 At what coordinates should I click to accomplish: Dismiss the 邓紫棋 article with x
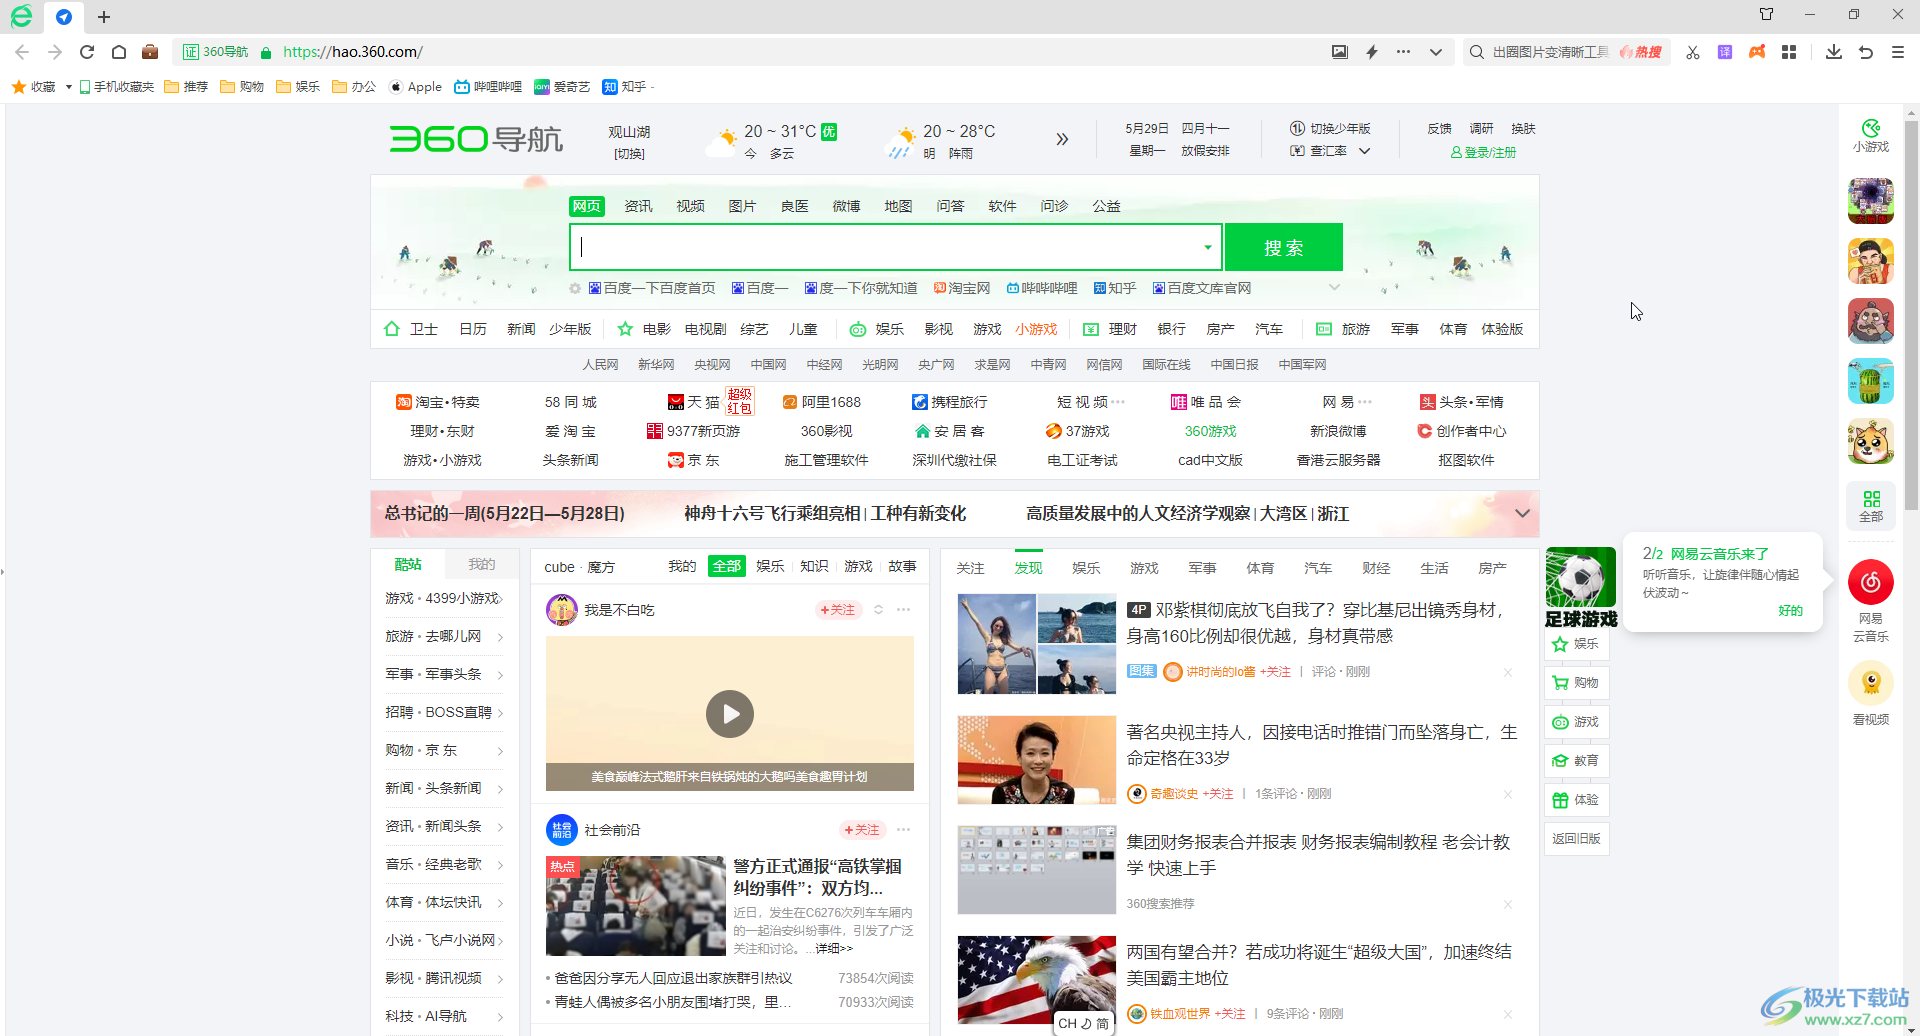[1507, 672]
